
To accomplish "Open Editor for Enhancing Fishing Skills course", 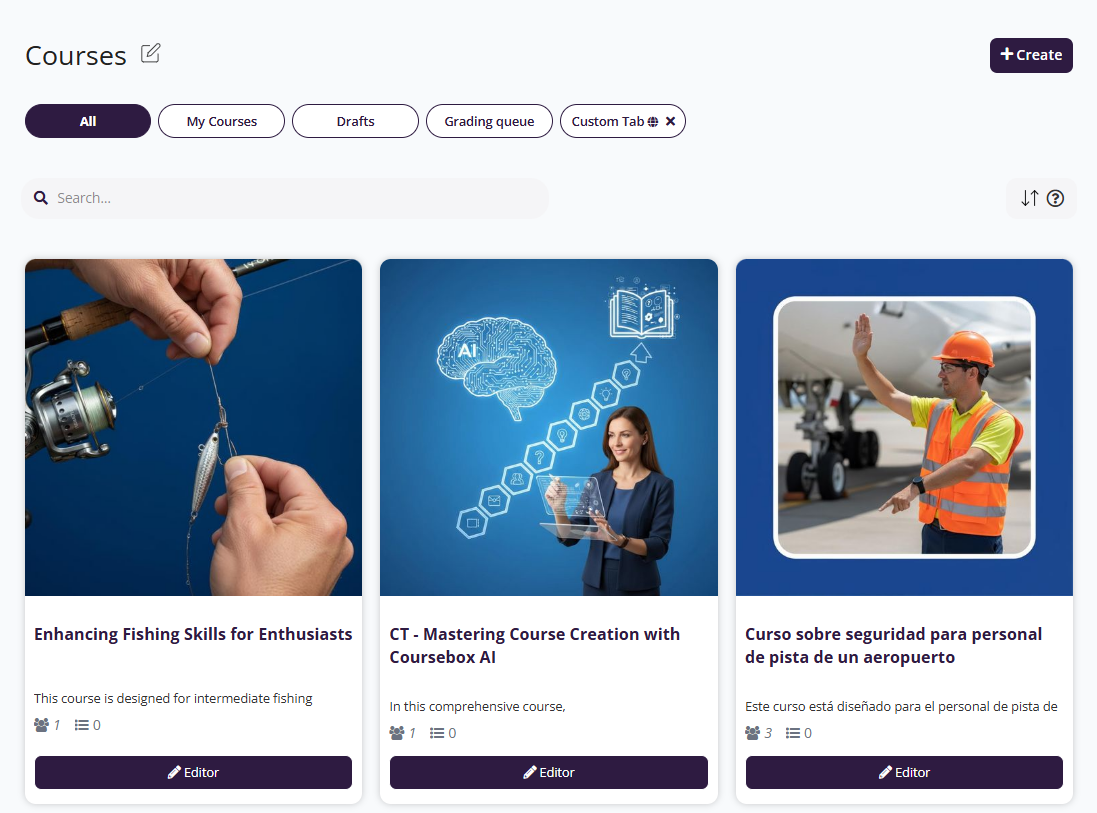I will 193,772.
